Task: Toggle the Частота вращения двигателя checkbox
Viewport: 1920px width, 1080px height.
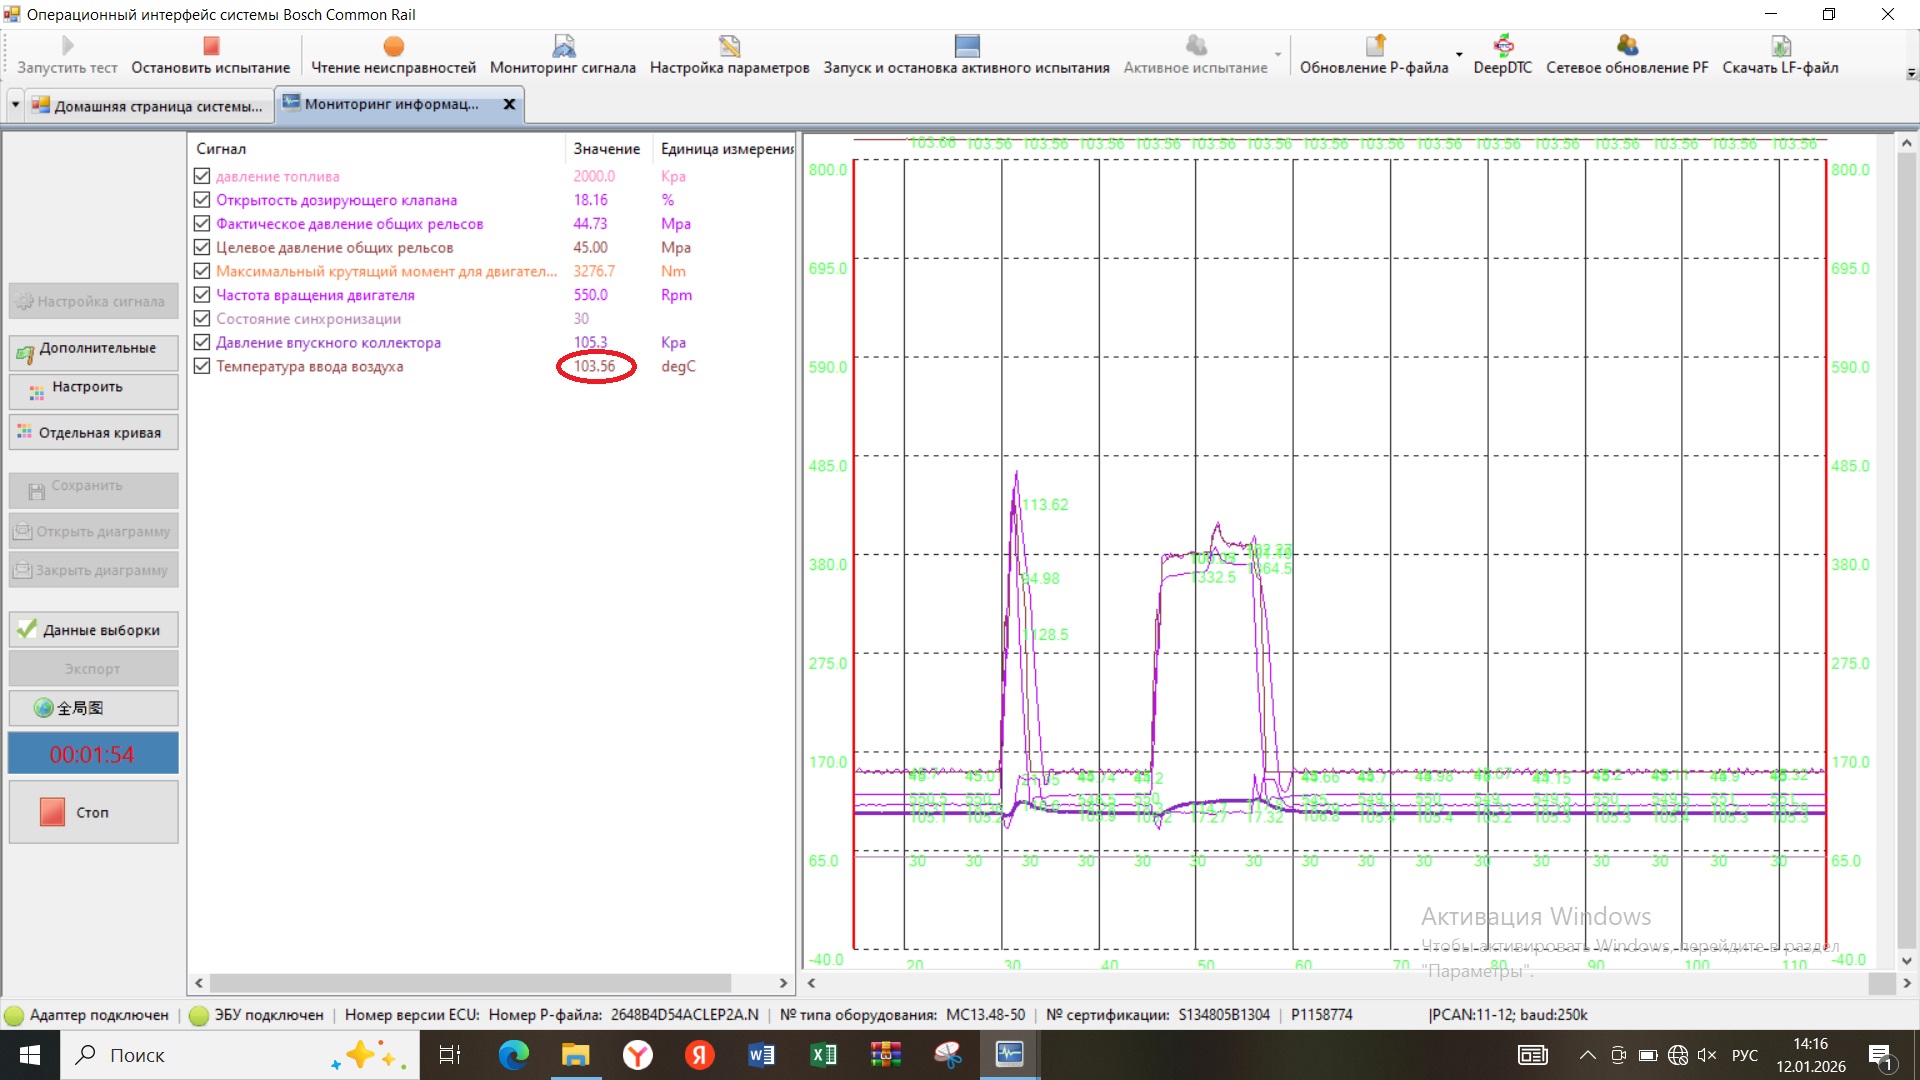Action: point(202,295)
